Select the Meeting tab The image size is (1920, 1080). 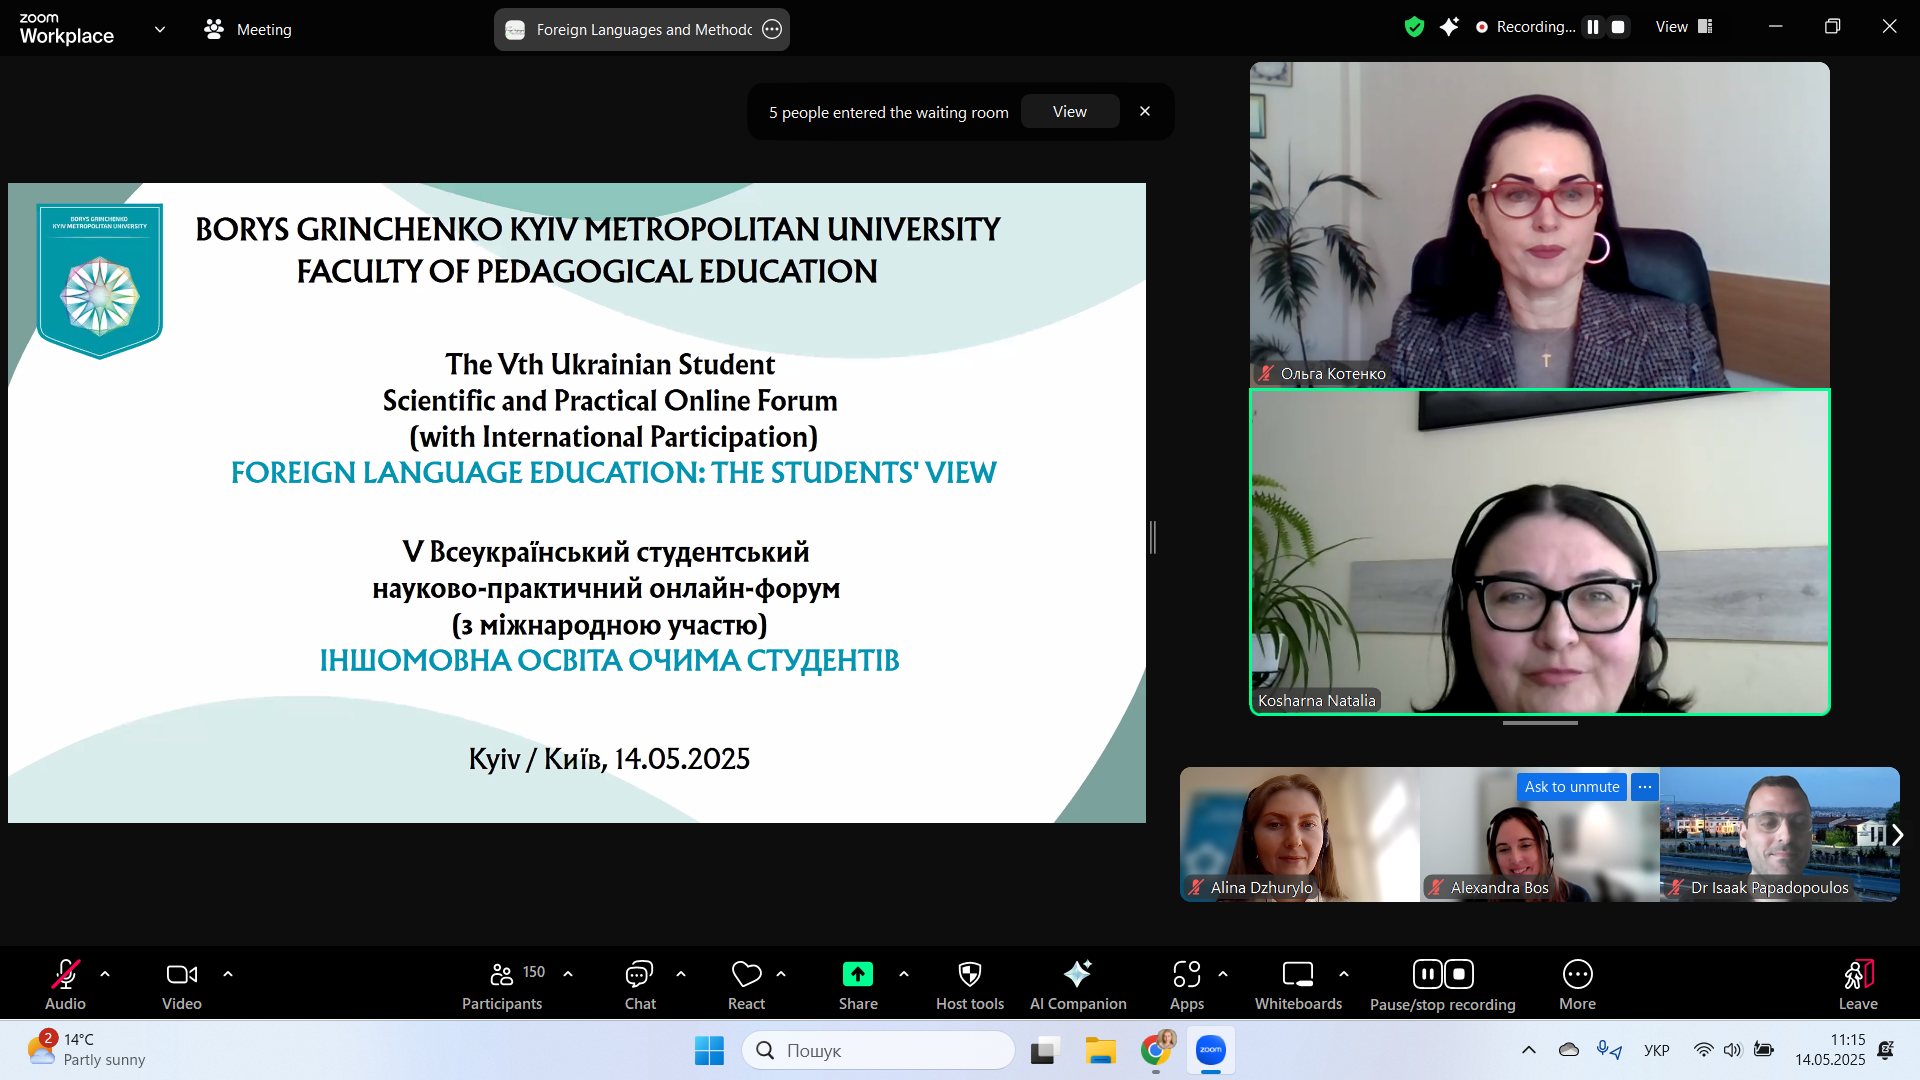coord(248,29)
